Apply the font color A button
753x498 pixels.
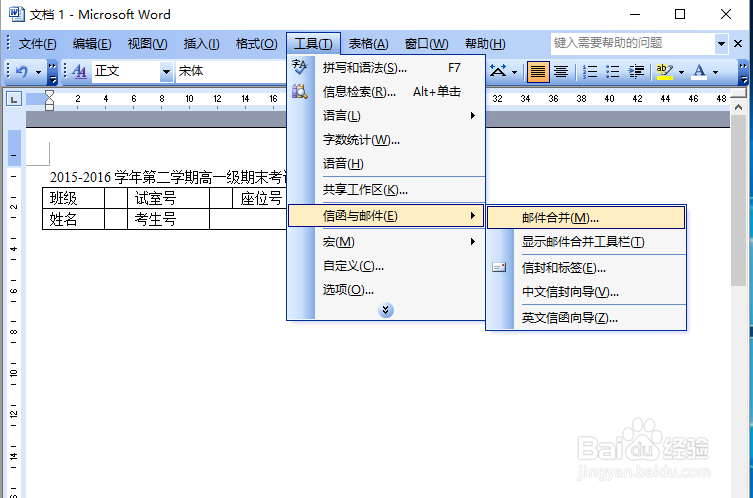pyautogui.click(x=699, y=72)
